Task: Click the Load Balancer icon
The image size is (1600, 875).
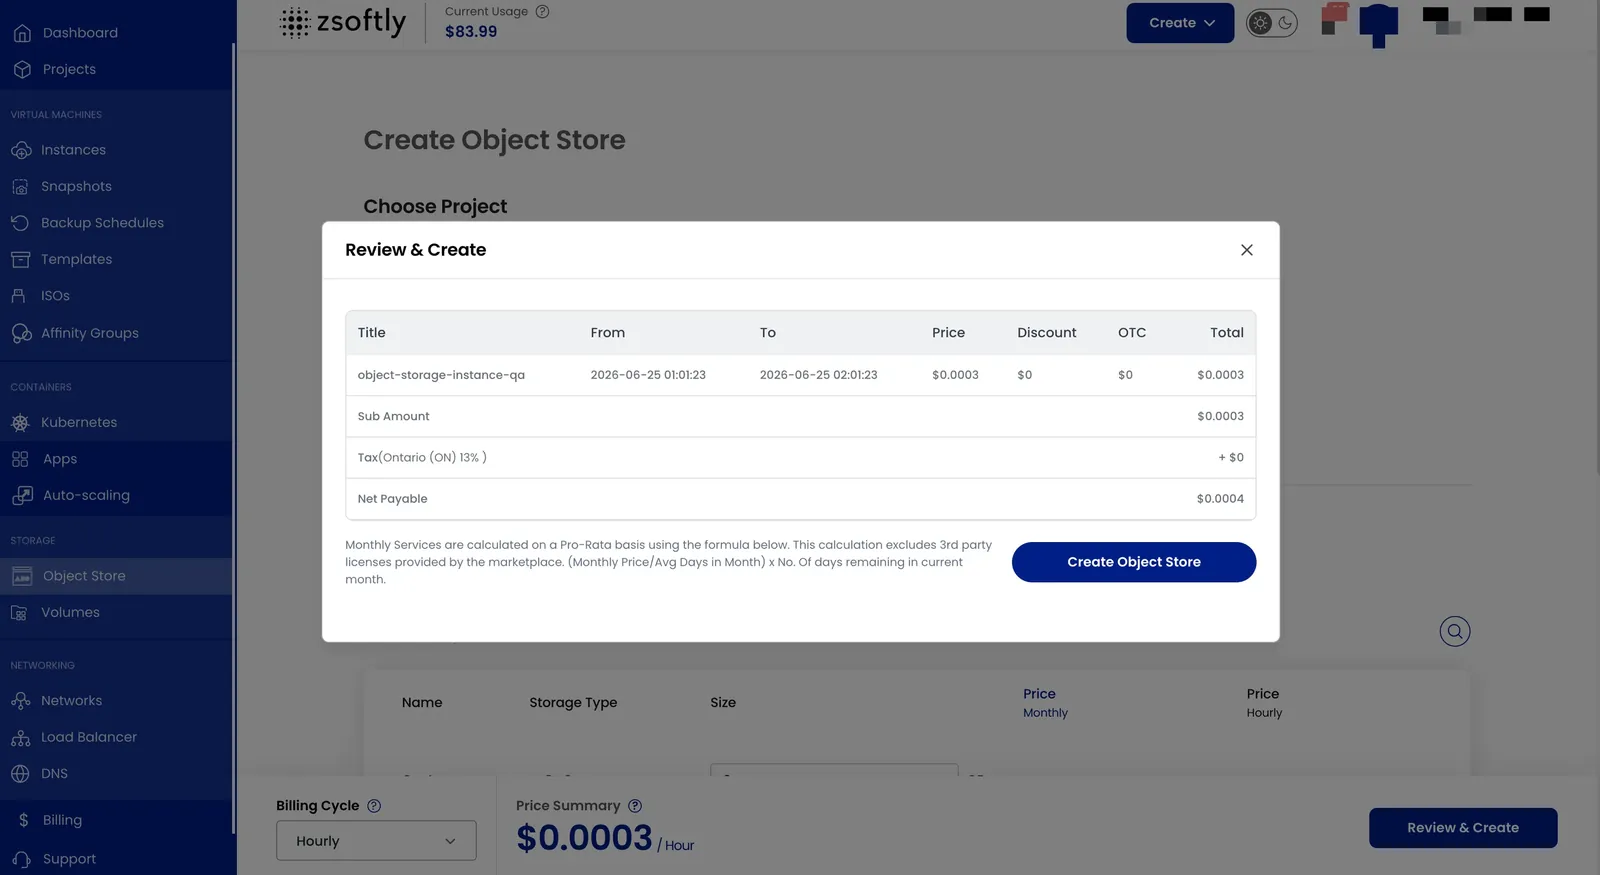Action: pos(20,738)
